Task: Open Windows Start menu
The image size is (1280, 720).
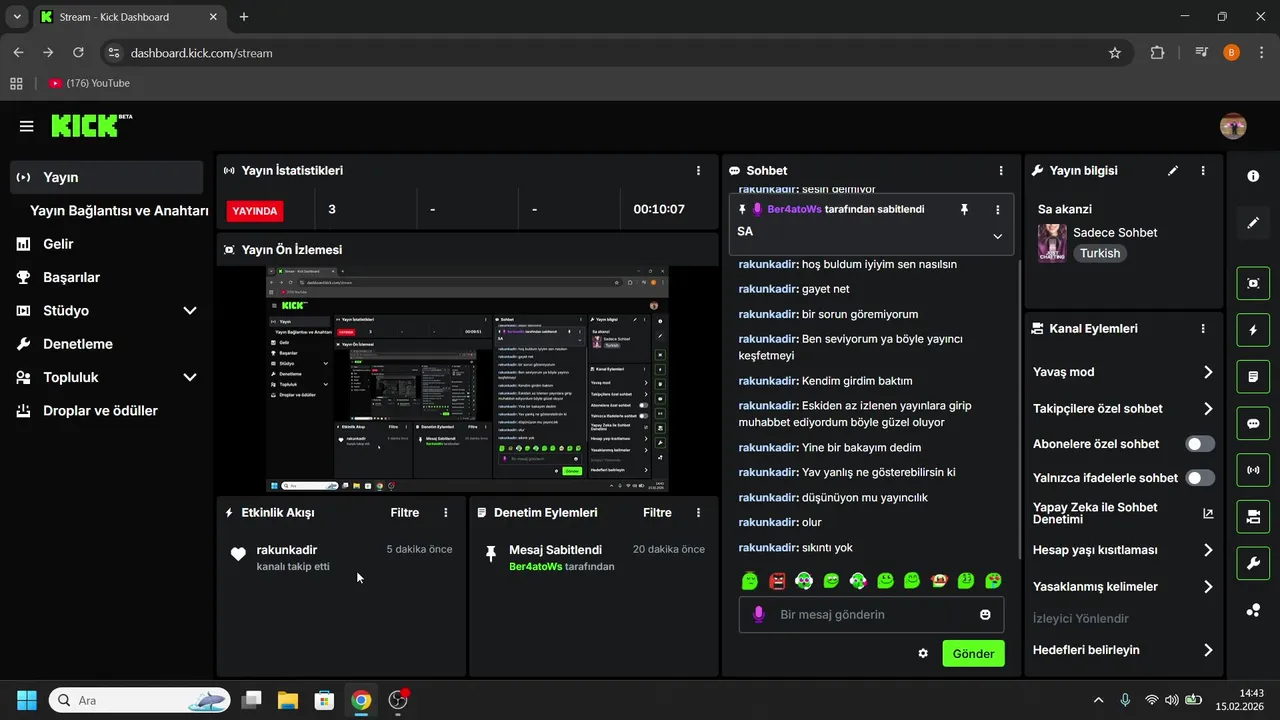Action: tap(27, 700)
